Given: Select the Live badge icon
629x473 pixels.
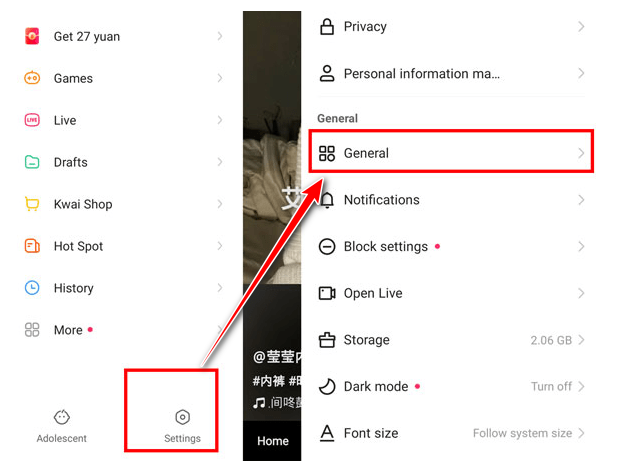Looking at the screenshot, I should [x=32, y=120].
